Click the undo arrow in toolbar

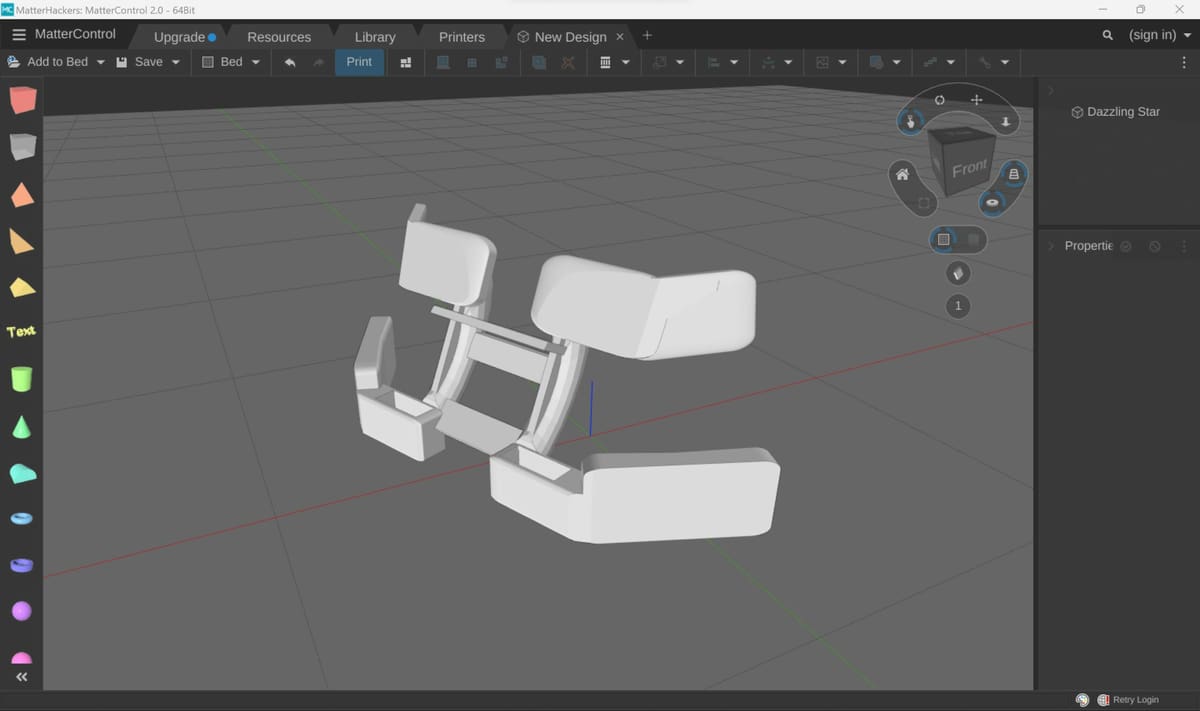pos(290,62)
